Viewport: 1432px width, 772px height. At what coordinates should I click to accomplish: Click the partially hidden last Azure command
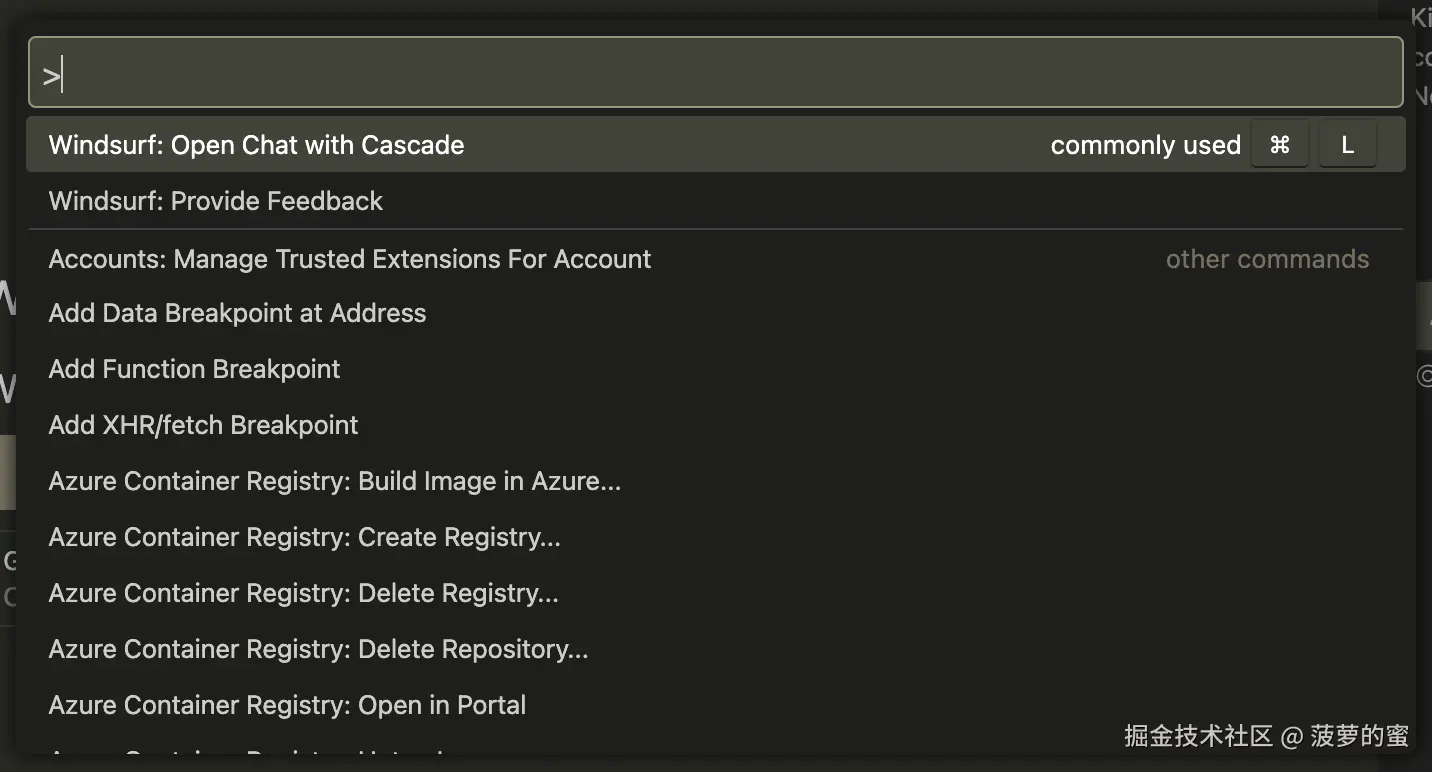(250, 750)
